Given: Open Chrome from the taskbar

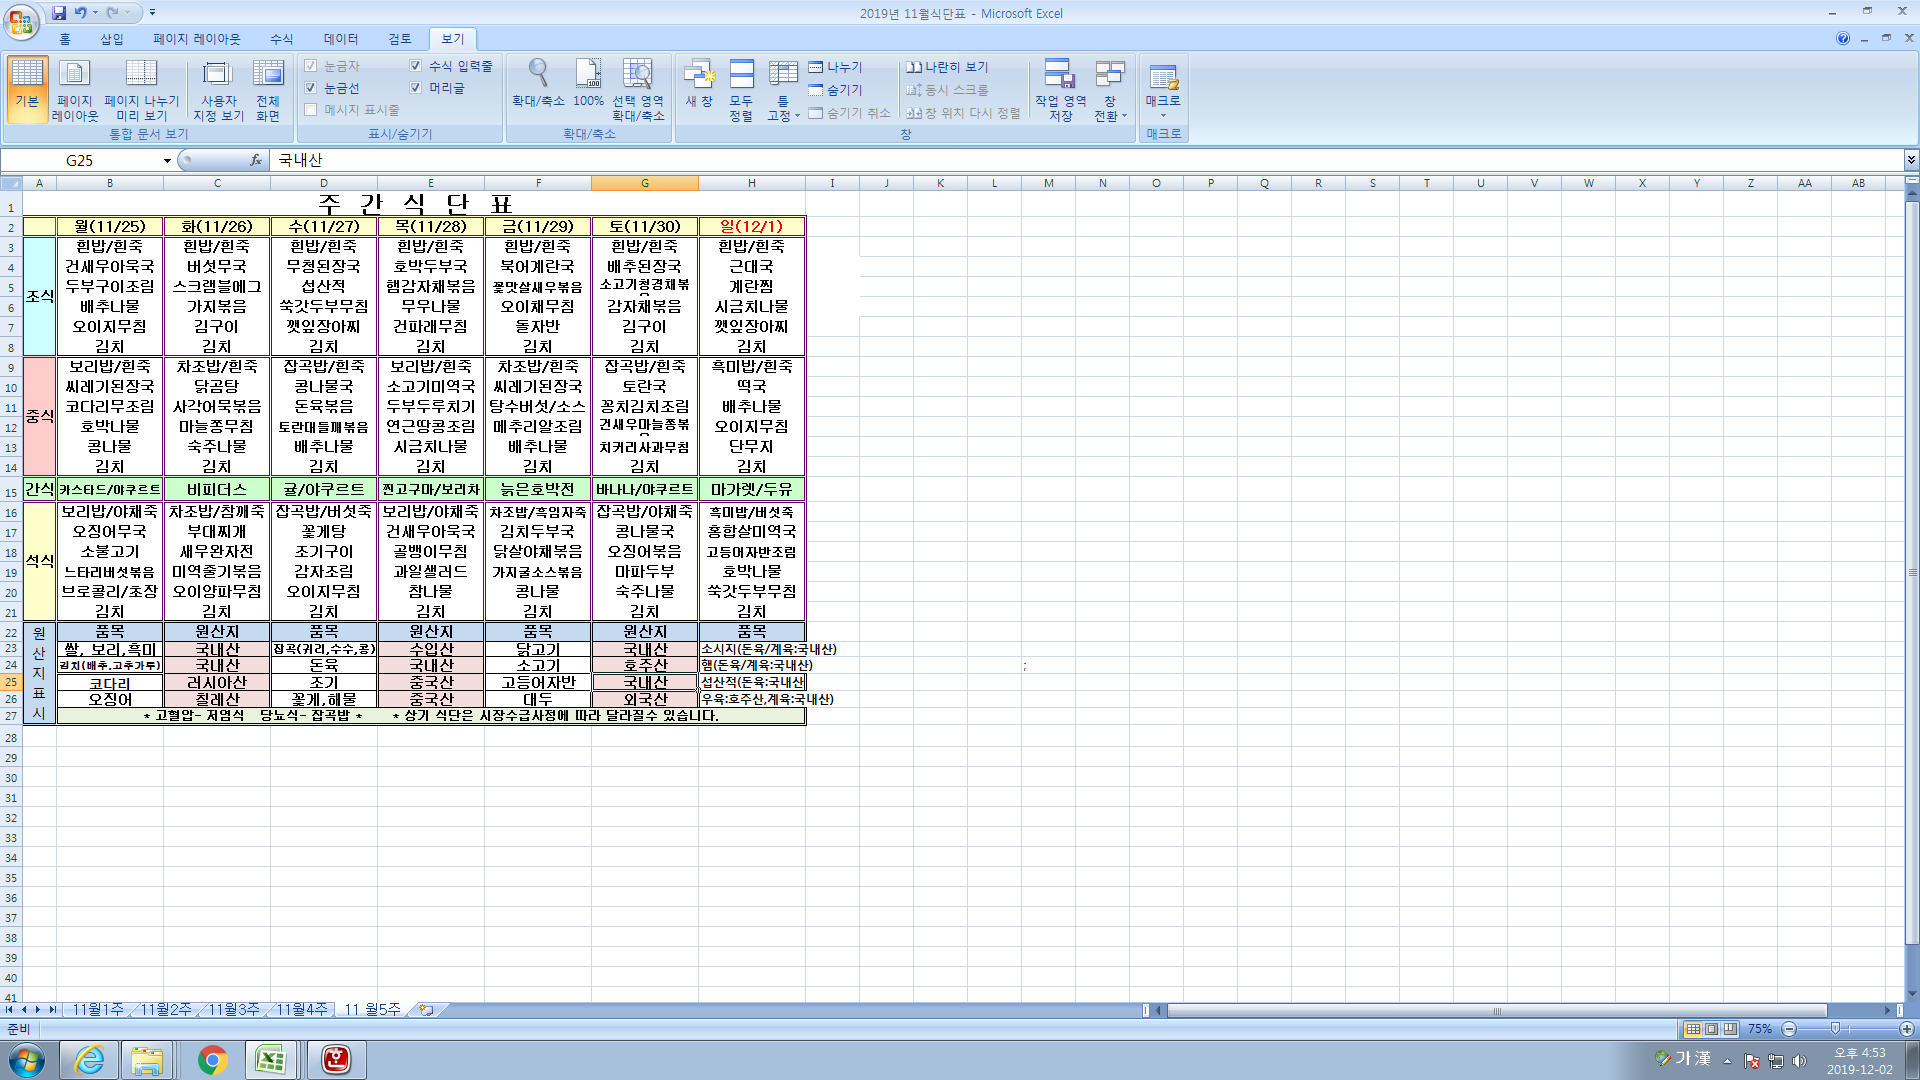Looking at the screenshot, I should click(x=212, y=1060).
